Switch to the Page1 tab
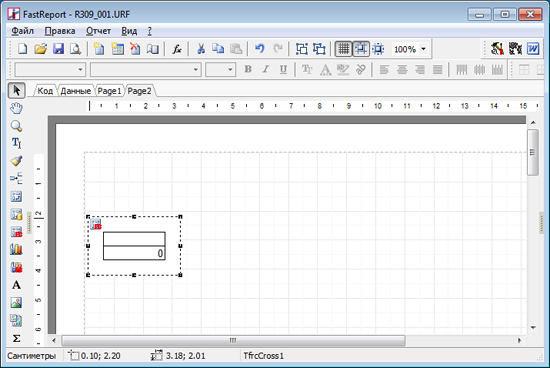The width and height of the screenshot is (550, 368). pos(109,91)
